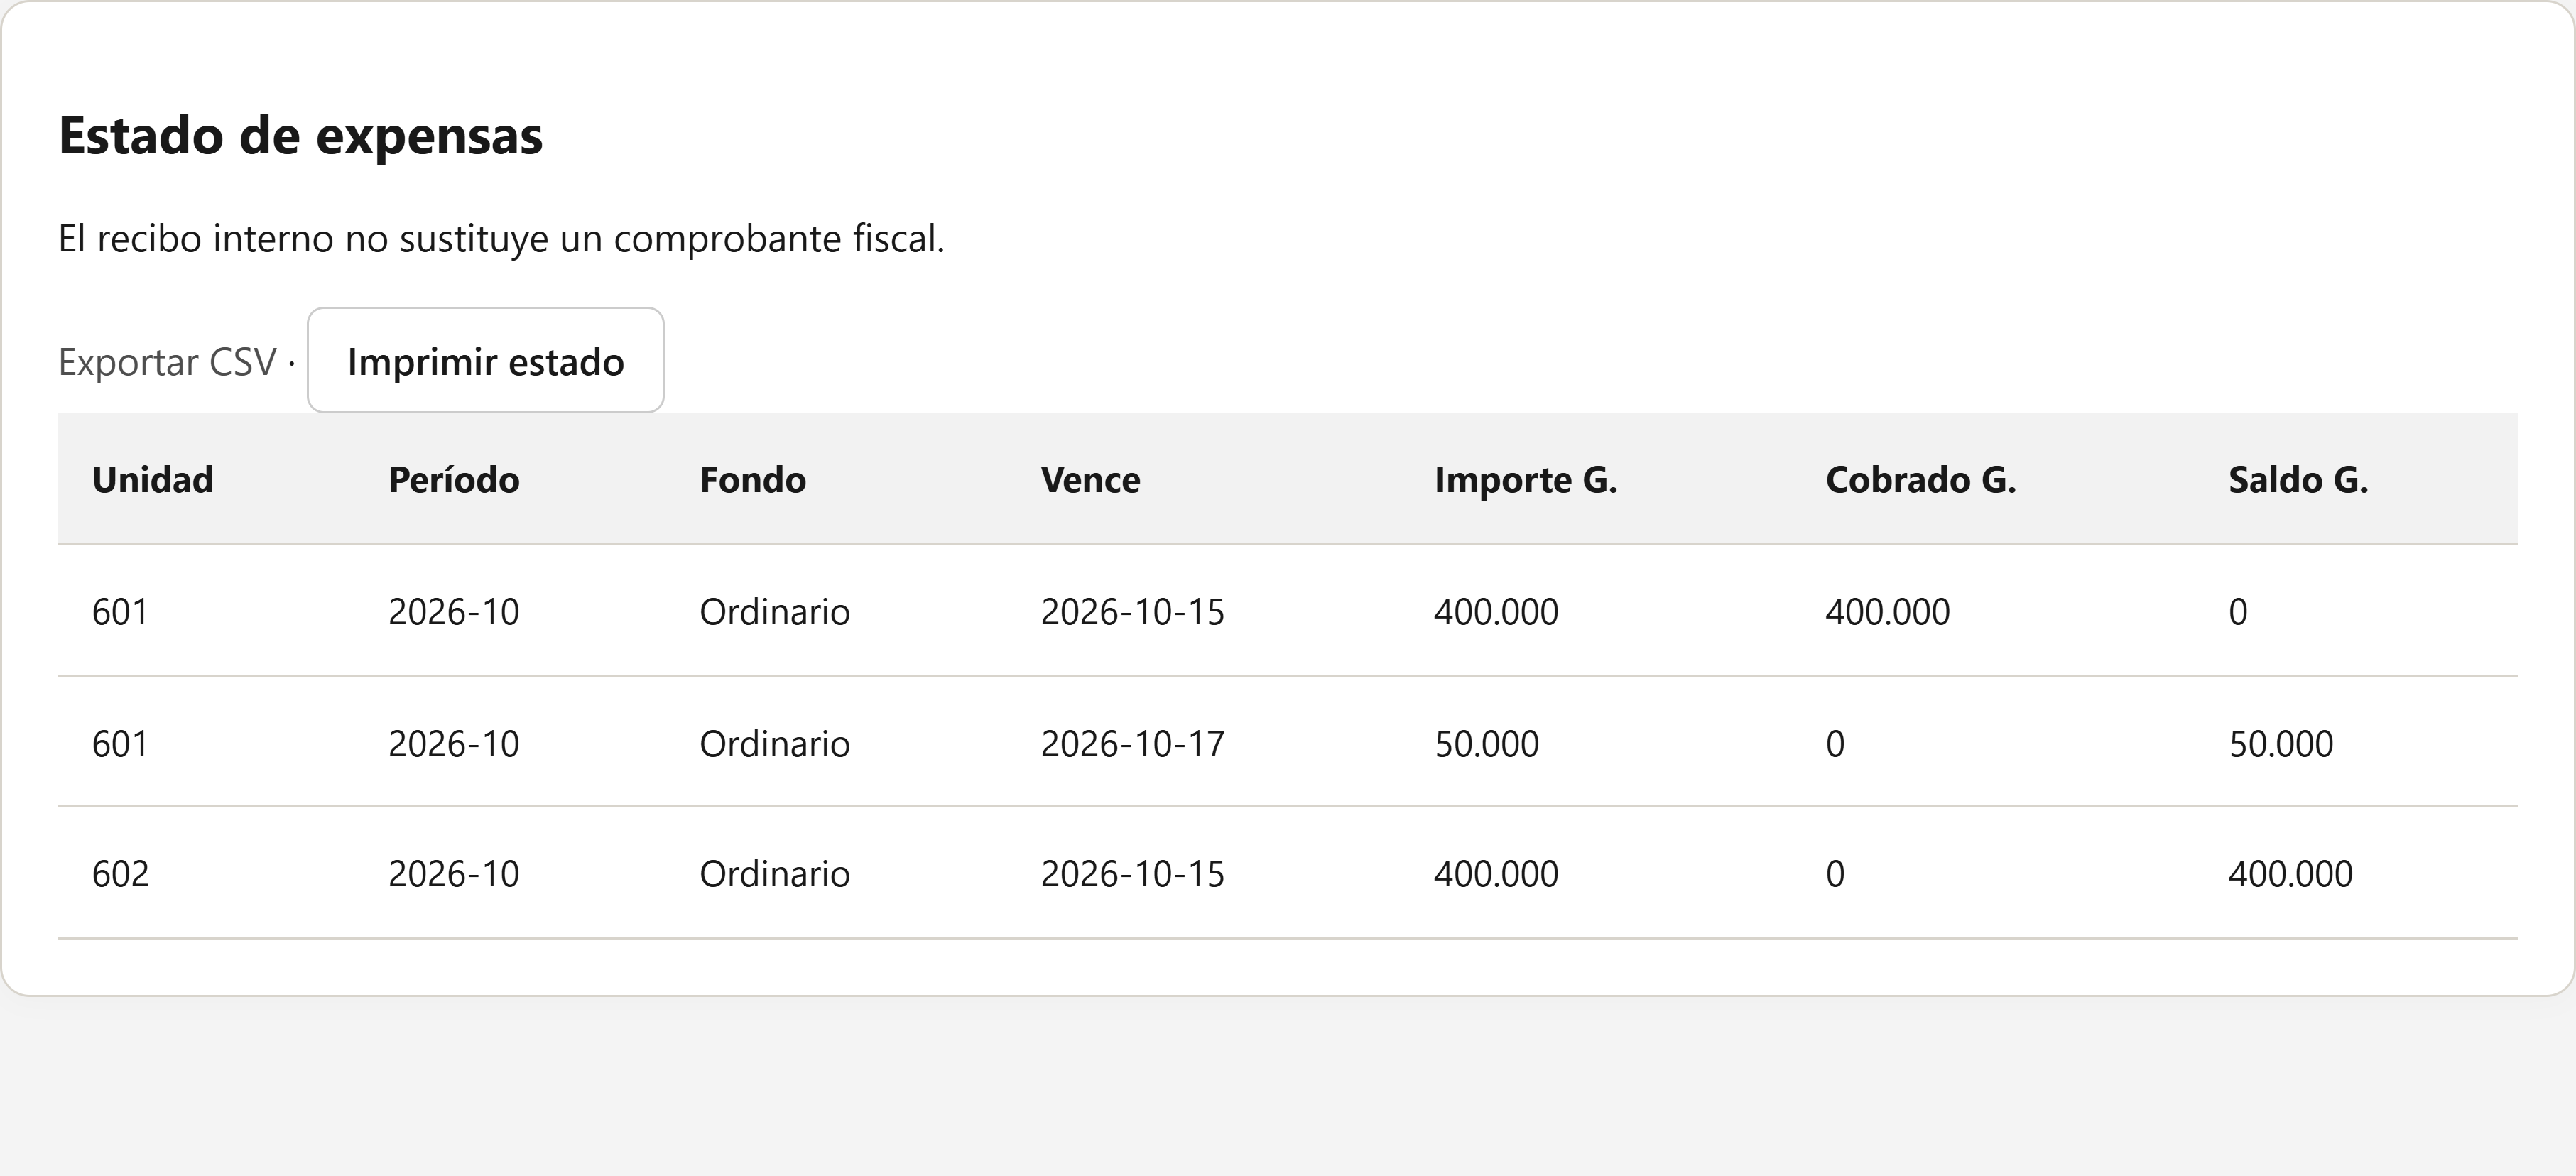Screen dimensions: 2576x1176
Task: Click the Fondo column header
Action: click(x=753, y=480)
